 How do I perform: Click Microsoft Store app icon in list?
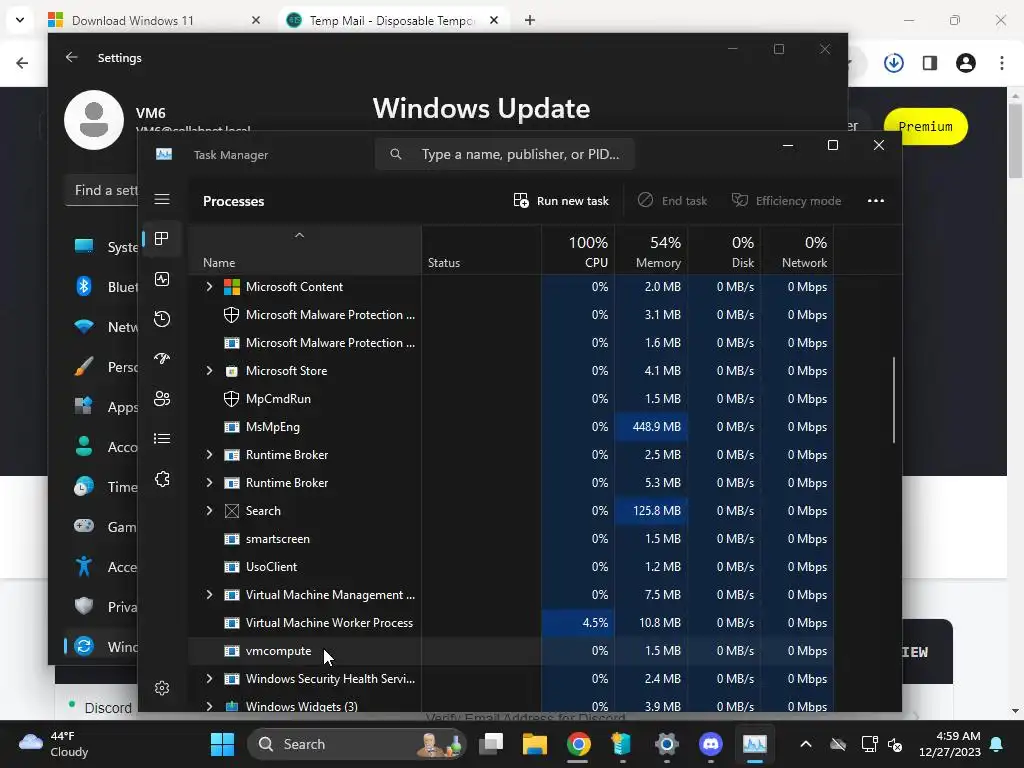click(231, 371)
